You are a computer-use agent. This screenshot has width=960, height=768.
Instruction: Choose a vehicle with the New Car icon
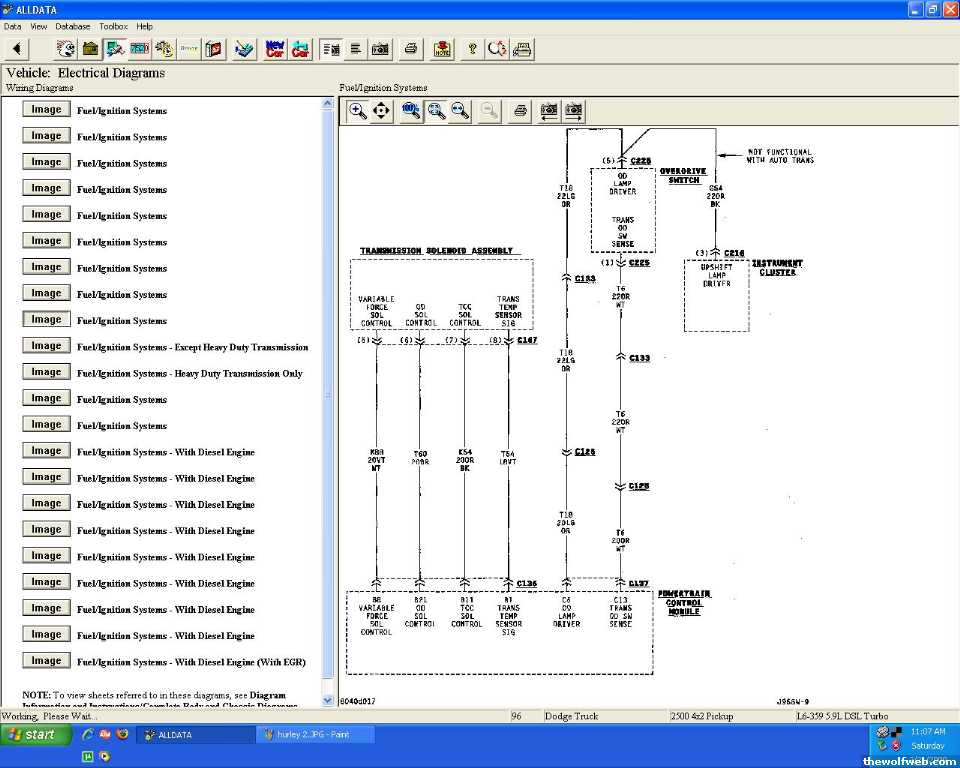(x=275, y=48)
